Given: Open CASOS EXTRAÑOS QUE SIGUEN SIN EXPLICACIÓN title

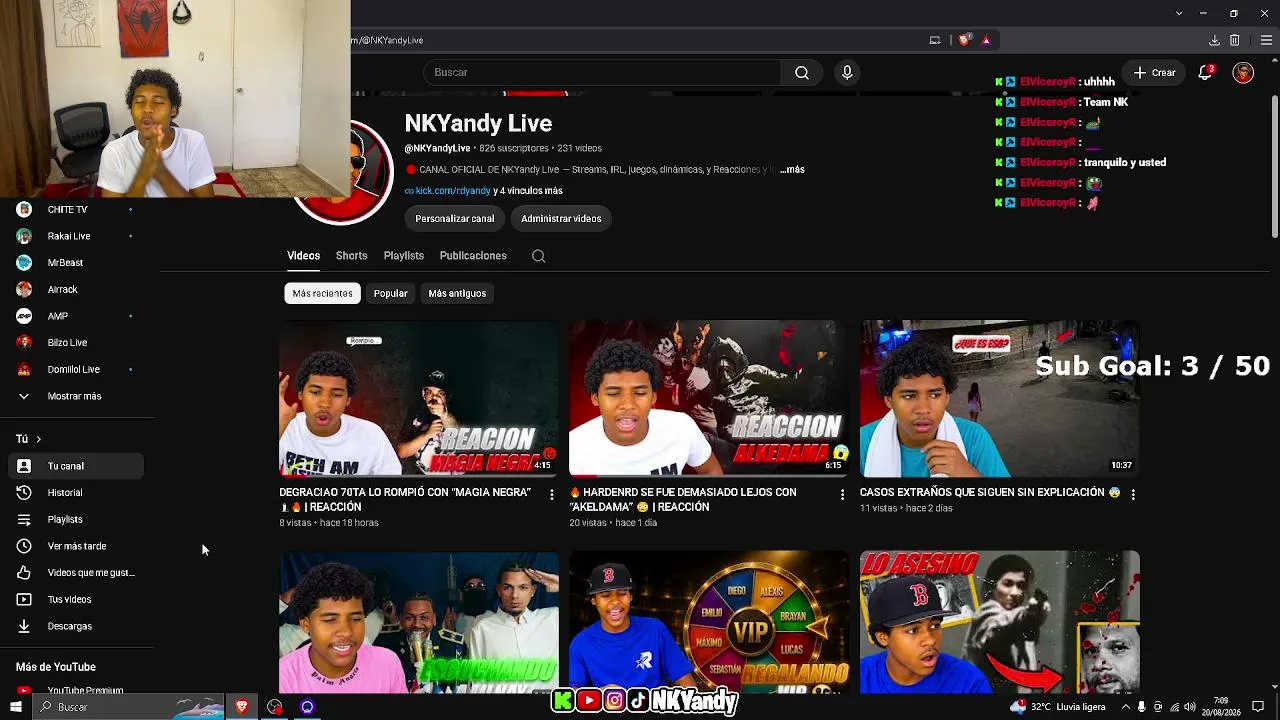Looking at the screenshot, I should pos(990,493).
